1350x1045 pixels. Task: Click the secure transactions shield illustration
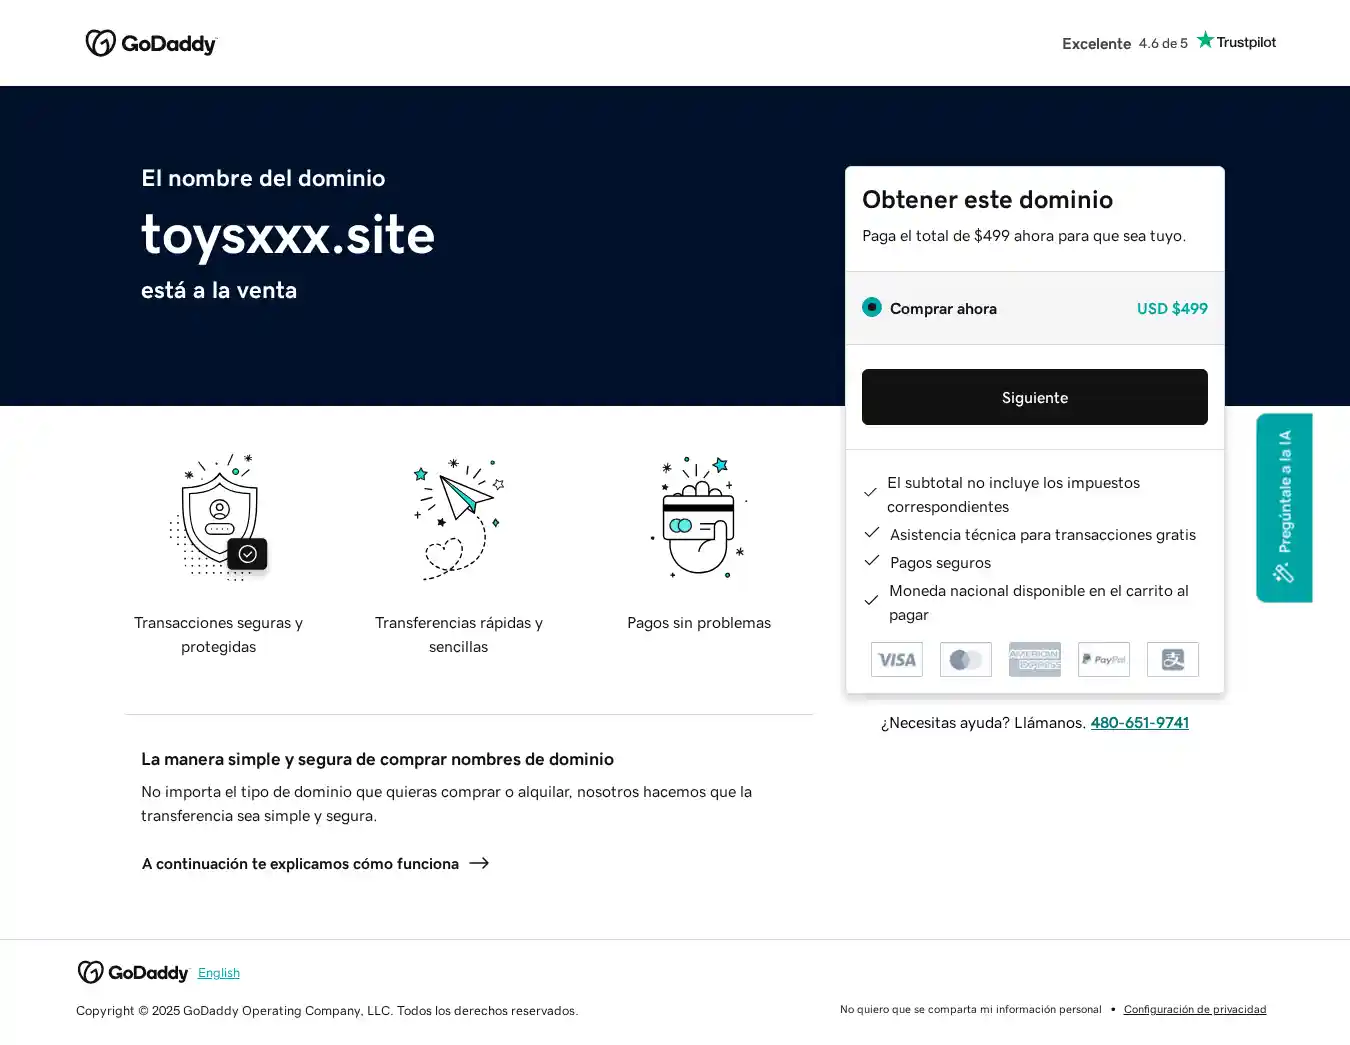219,517
